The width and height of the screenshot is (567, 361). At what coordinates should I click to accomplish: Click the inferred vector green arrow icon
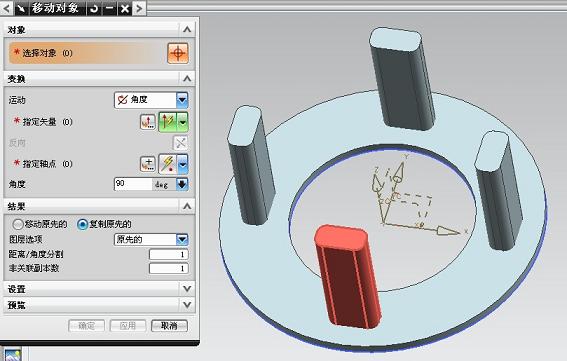(168, 122)
